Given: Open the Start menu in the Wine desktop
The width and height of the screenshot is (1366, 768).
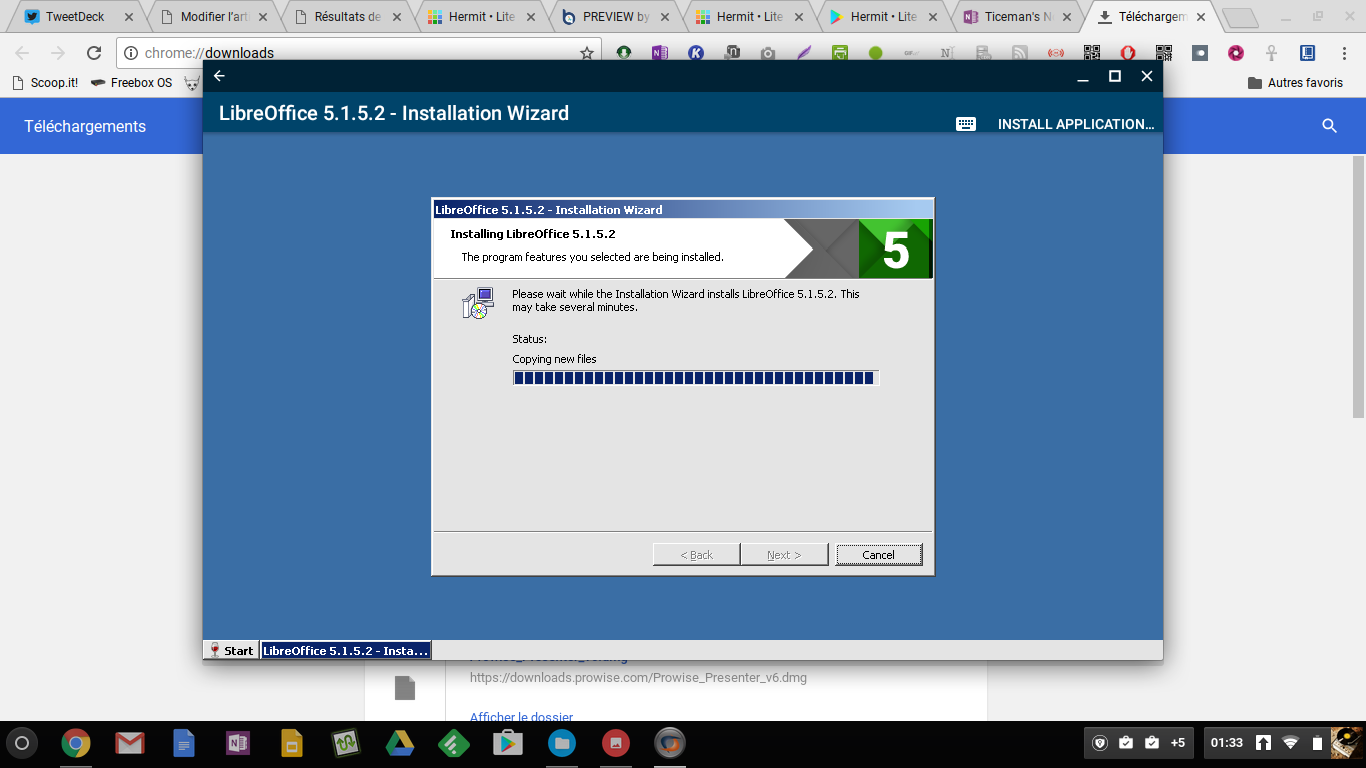Looking at the screenshot, I should (231, 650).
